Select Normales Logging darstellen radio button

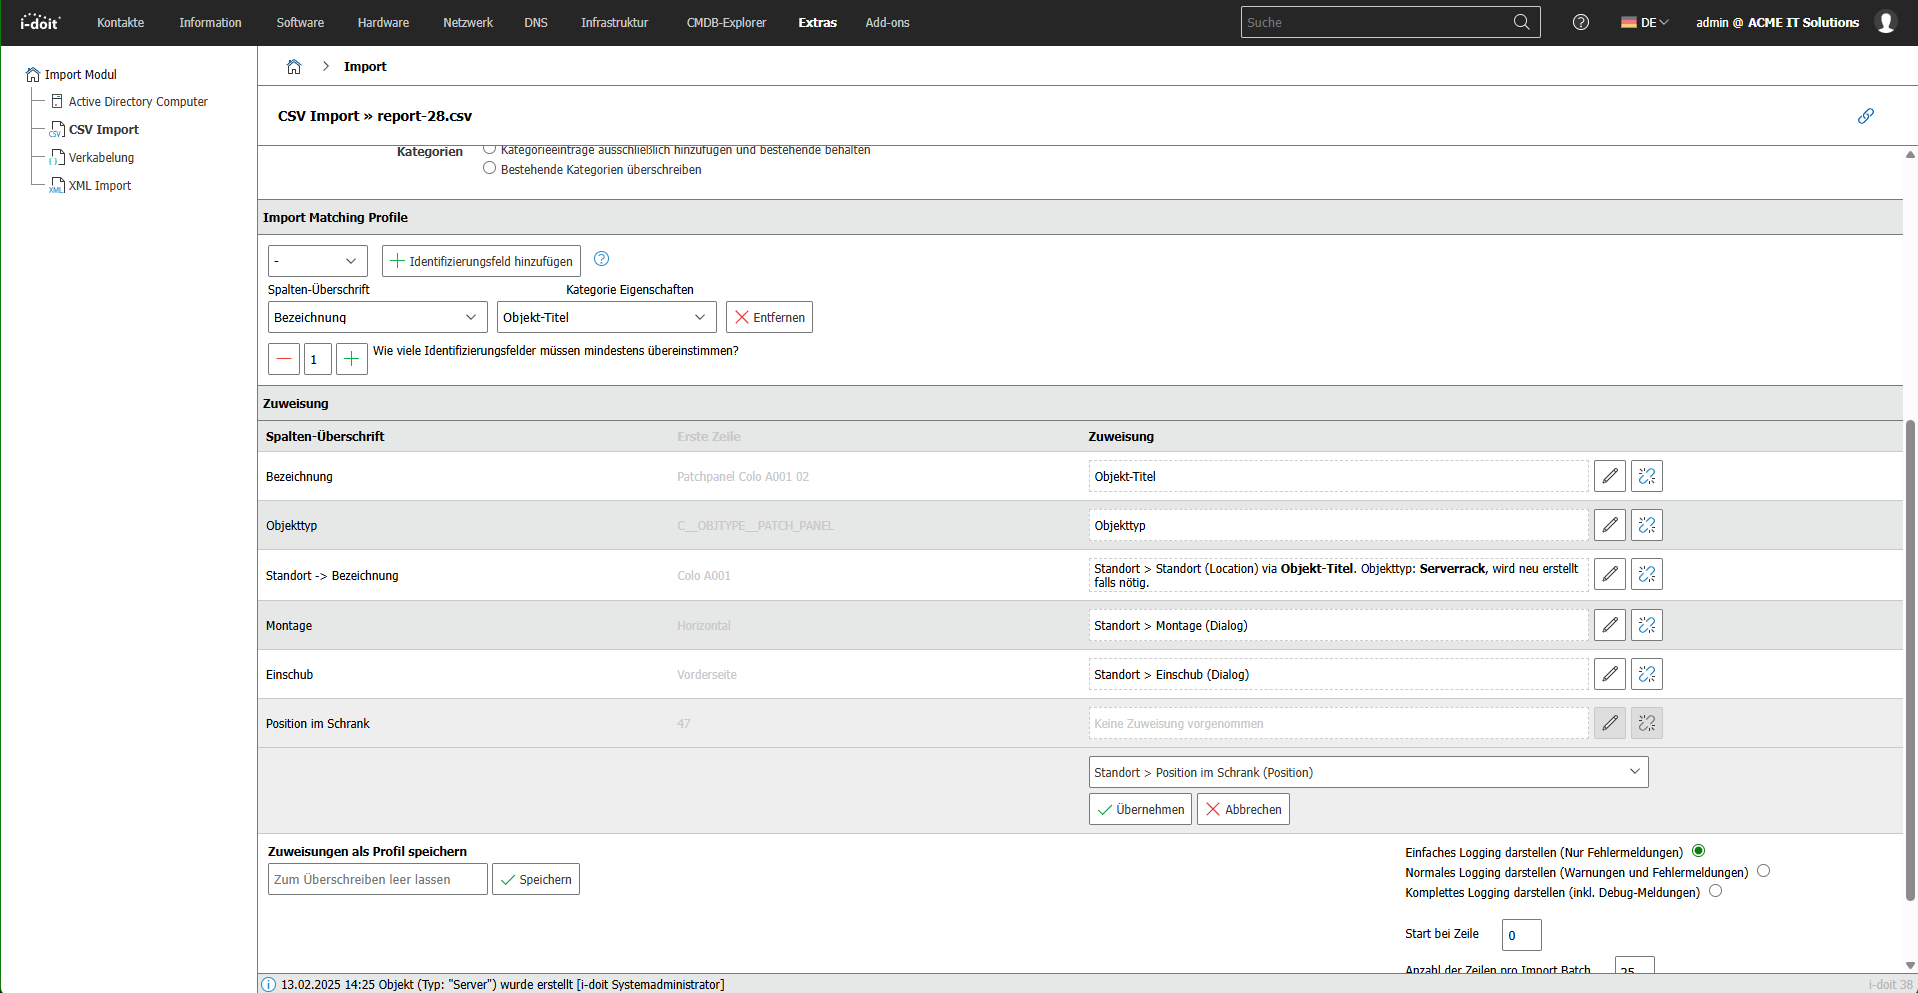[1763, 871]
